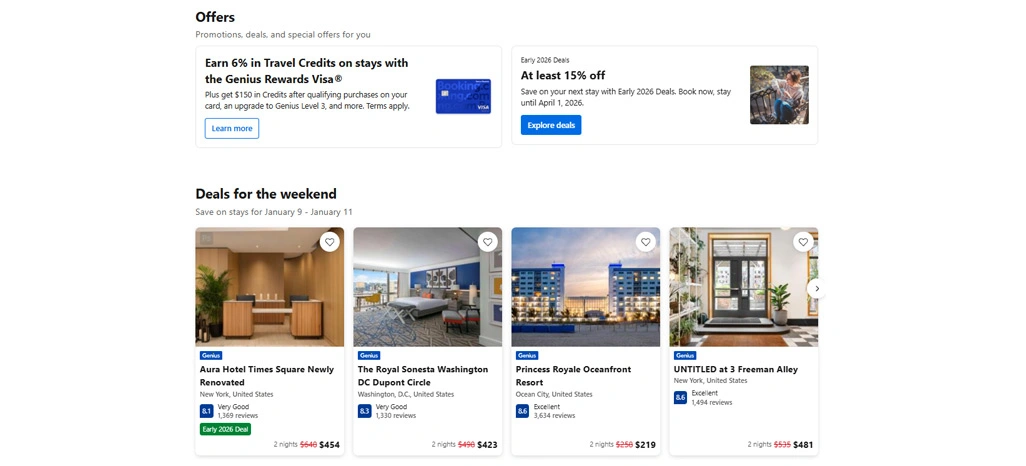The width and height of the screenshot is (1026, 466).
Task: Click the 8.1 rating score badge
Action: [x=207, y=411]
